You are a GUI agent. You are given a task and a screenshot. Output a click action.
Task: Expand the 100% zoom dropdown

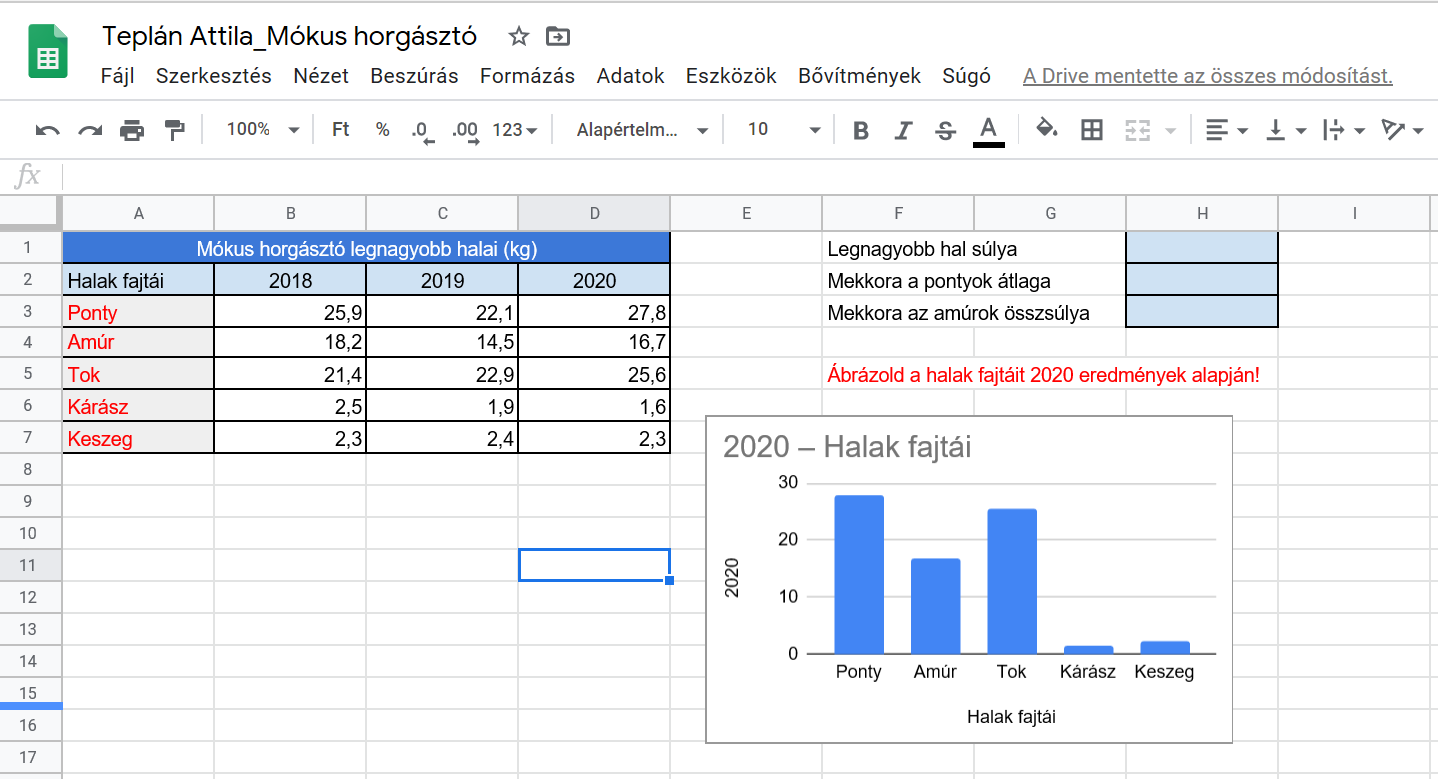click(x=263, y=130)
